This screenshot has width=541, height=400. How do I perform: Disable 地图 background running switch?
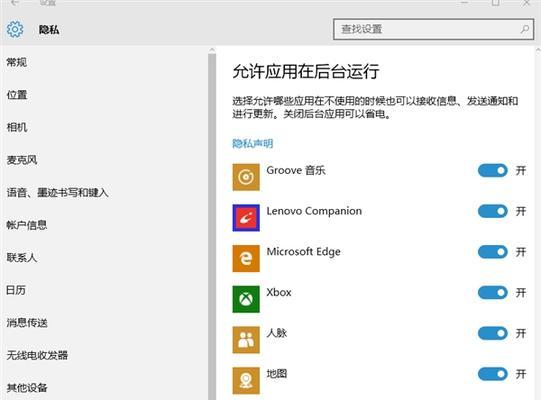493,374
